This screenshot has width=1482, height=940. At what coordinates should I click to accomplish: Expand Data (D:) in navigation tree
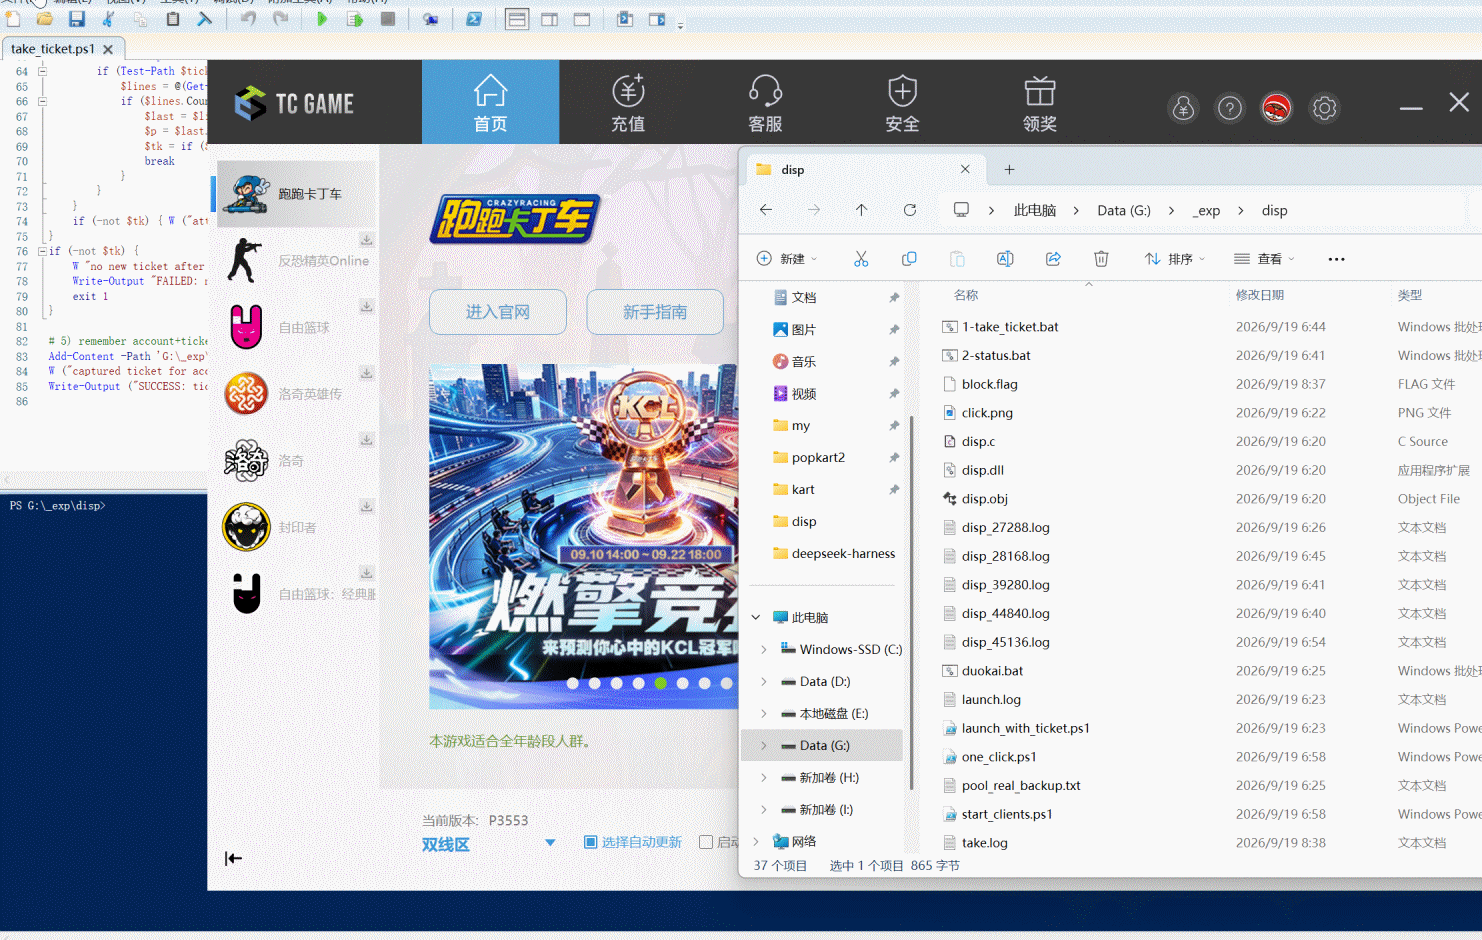tap(764, 682)
